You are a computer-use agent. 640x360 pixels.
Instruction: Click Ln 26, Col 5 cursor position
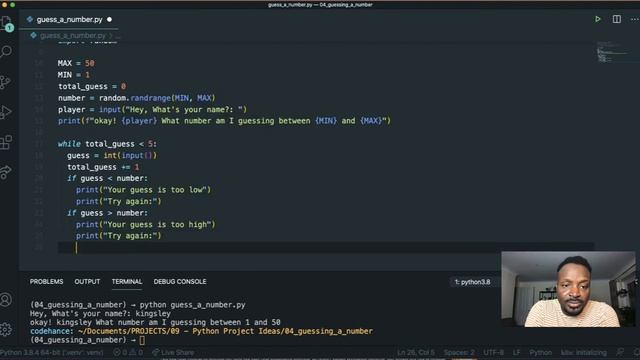point(416,352)
